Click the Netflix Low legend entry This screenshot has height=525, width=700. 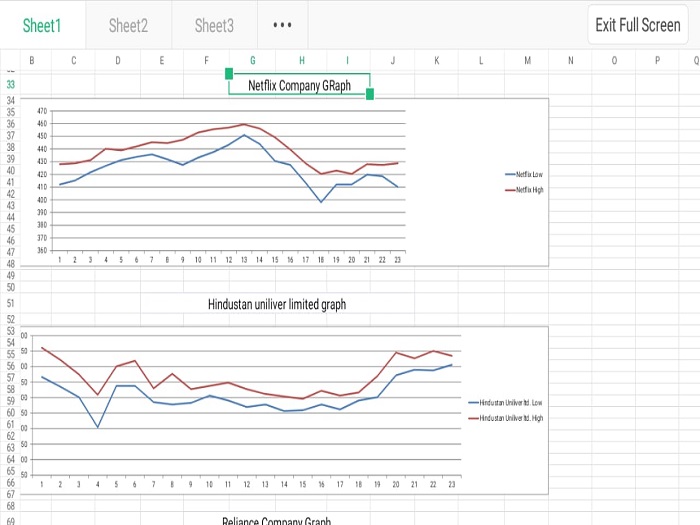click(x=524, y=174)
